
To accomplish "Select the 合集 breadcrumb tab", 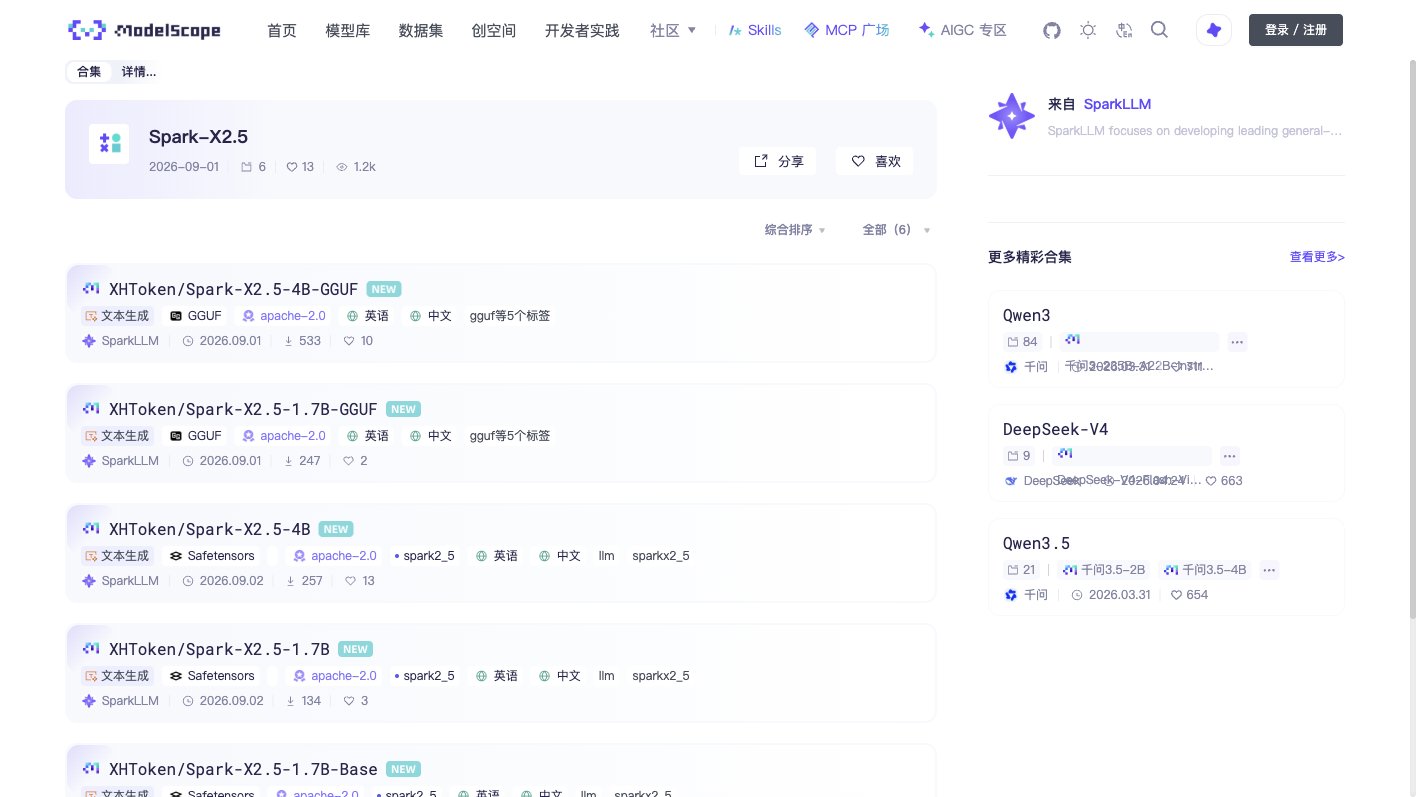I will pyautogui.click(x=89, y=72).
